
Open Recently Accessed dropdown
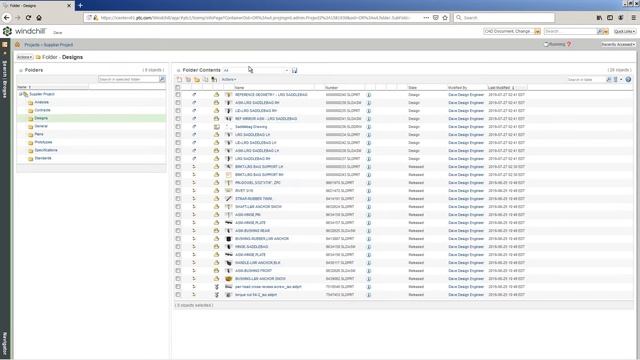click(618, 44)
